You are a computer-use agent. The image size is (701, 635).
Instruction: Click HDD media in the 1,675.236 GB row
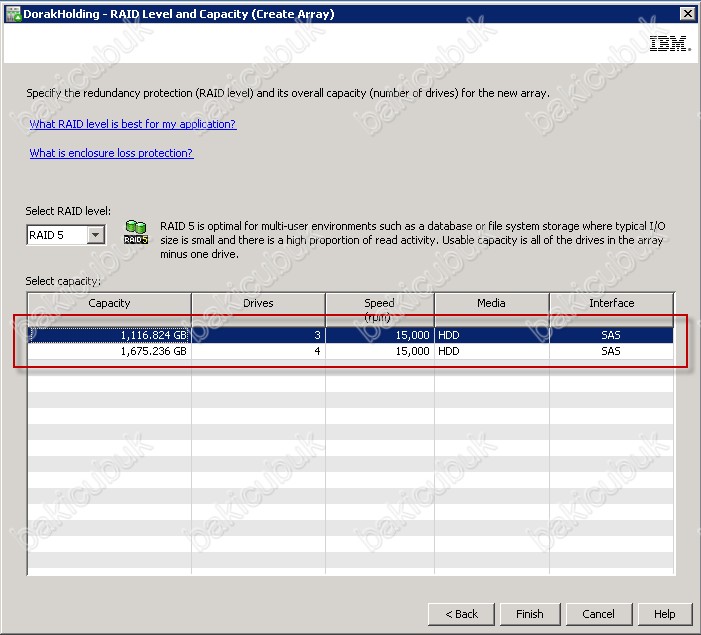[x=491, y=351]
